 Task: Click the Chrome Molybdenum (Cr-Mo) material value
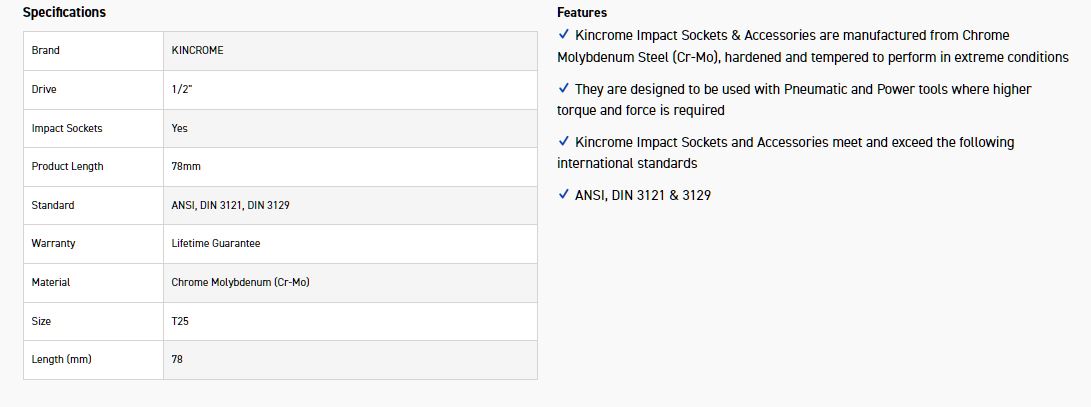click(x=240, y=283)
